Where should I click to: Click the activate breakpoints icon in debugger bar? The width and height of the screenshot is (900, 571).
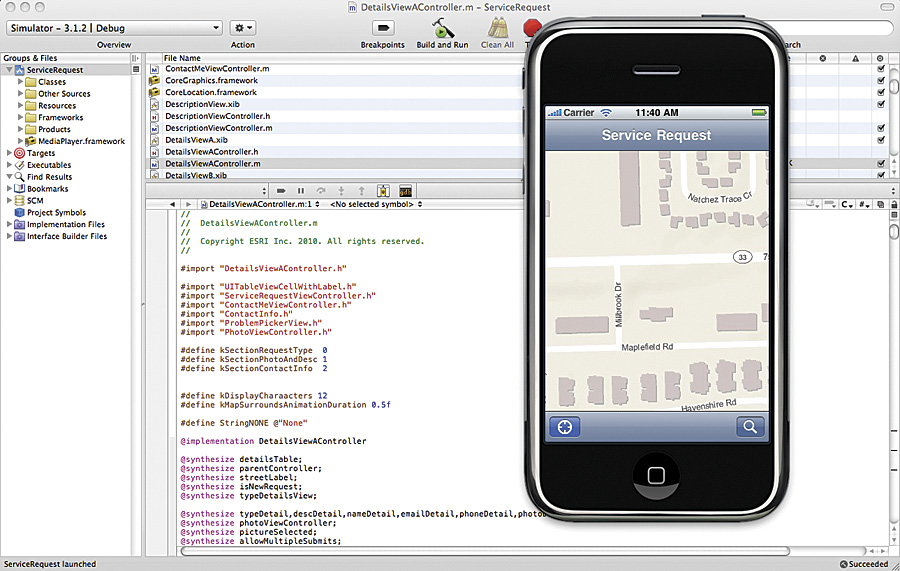coord(281,191)
